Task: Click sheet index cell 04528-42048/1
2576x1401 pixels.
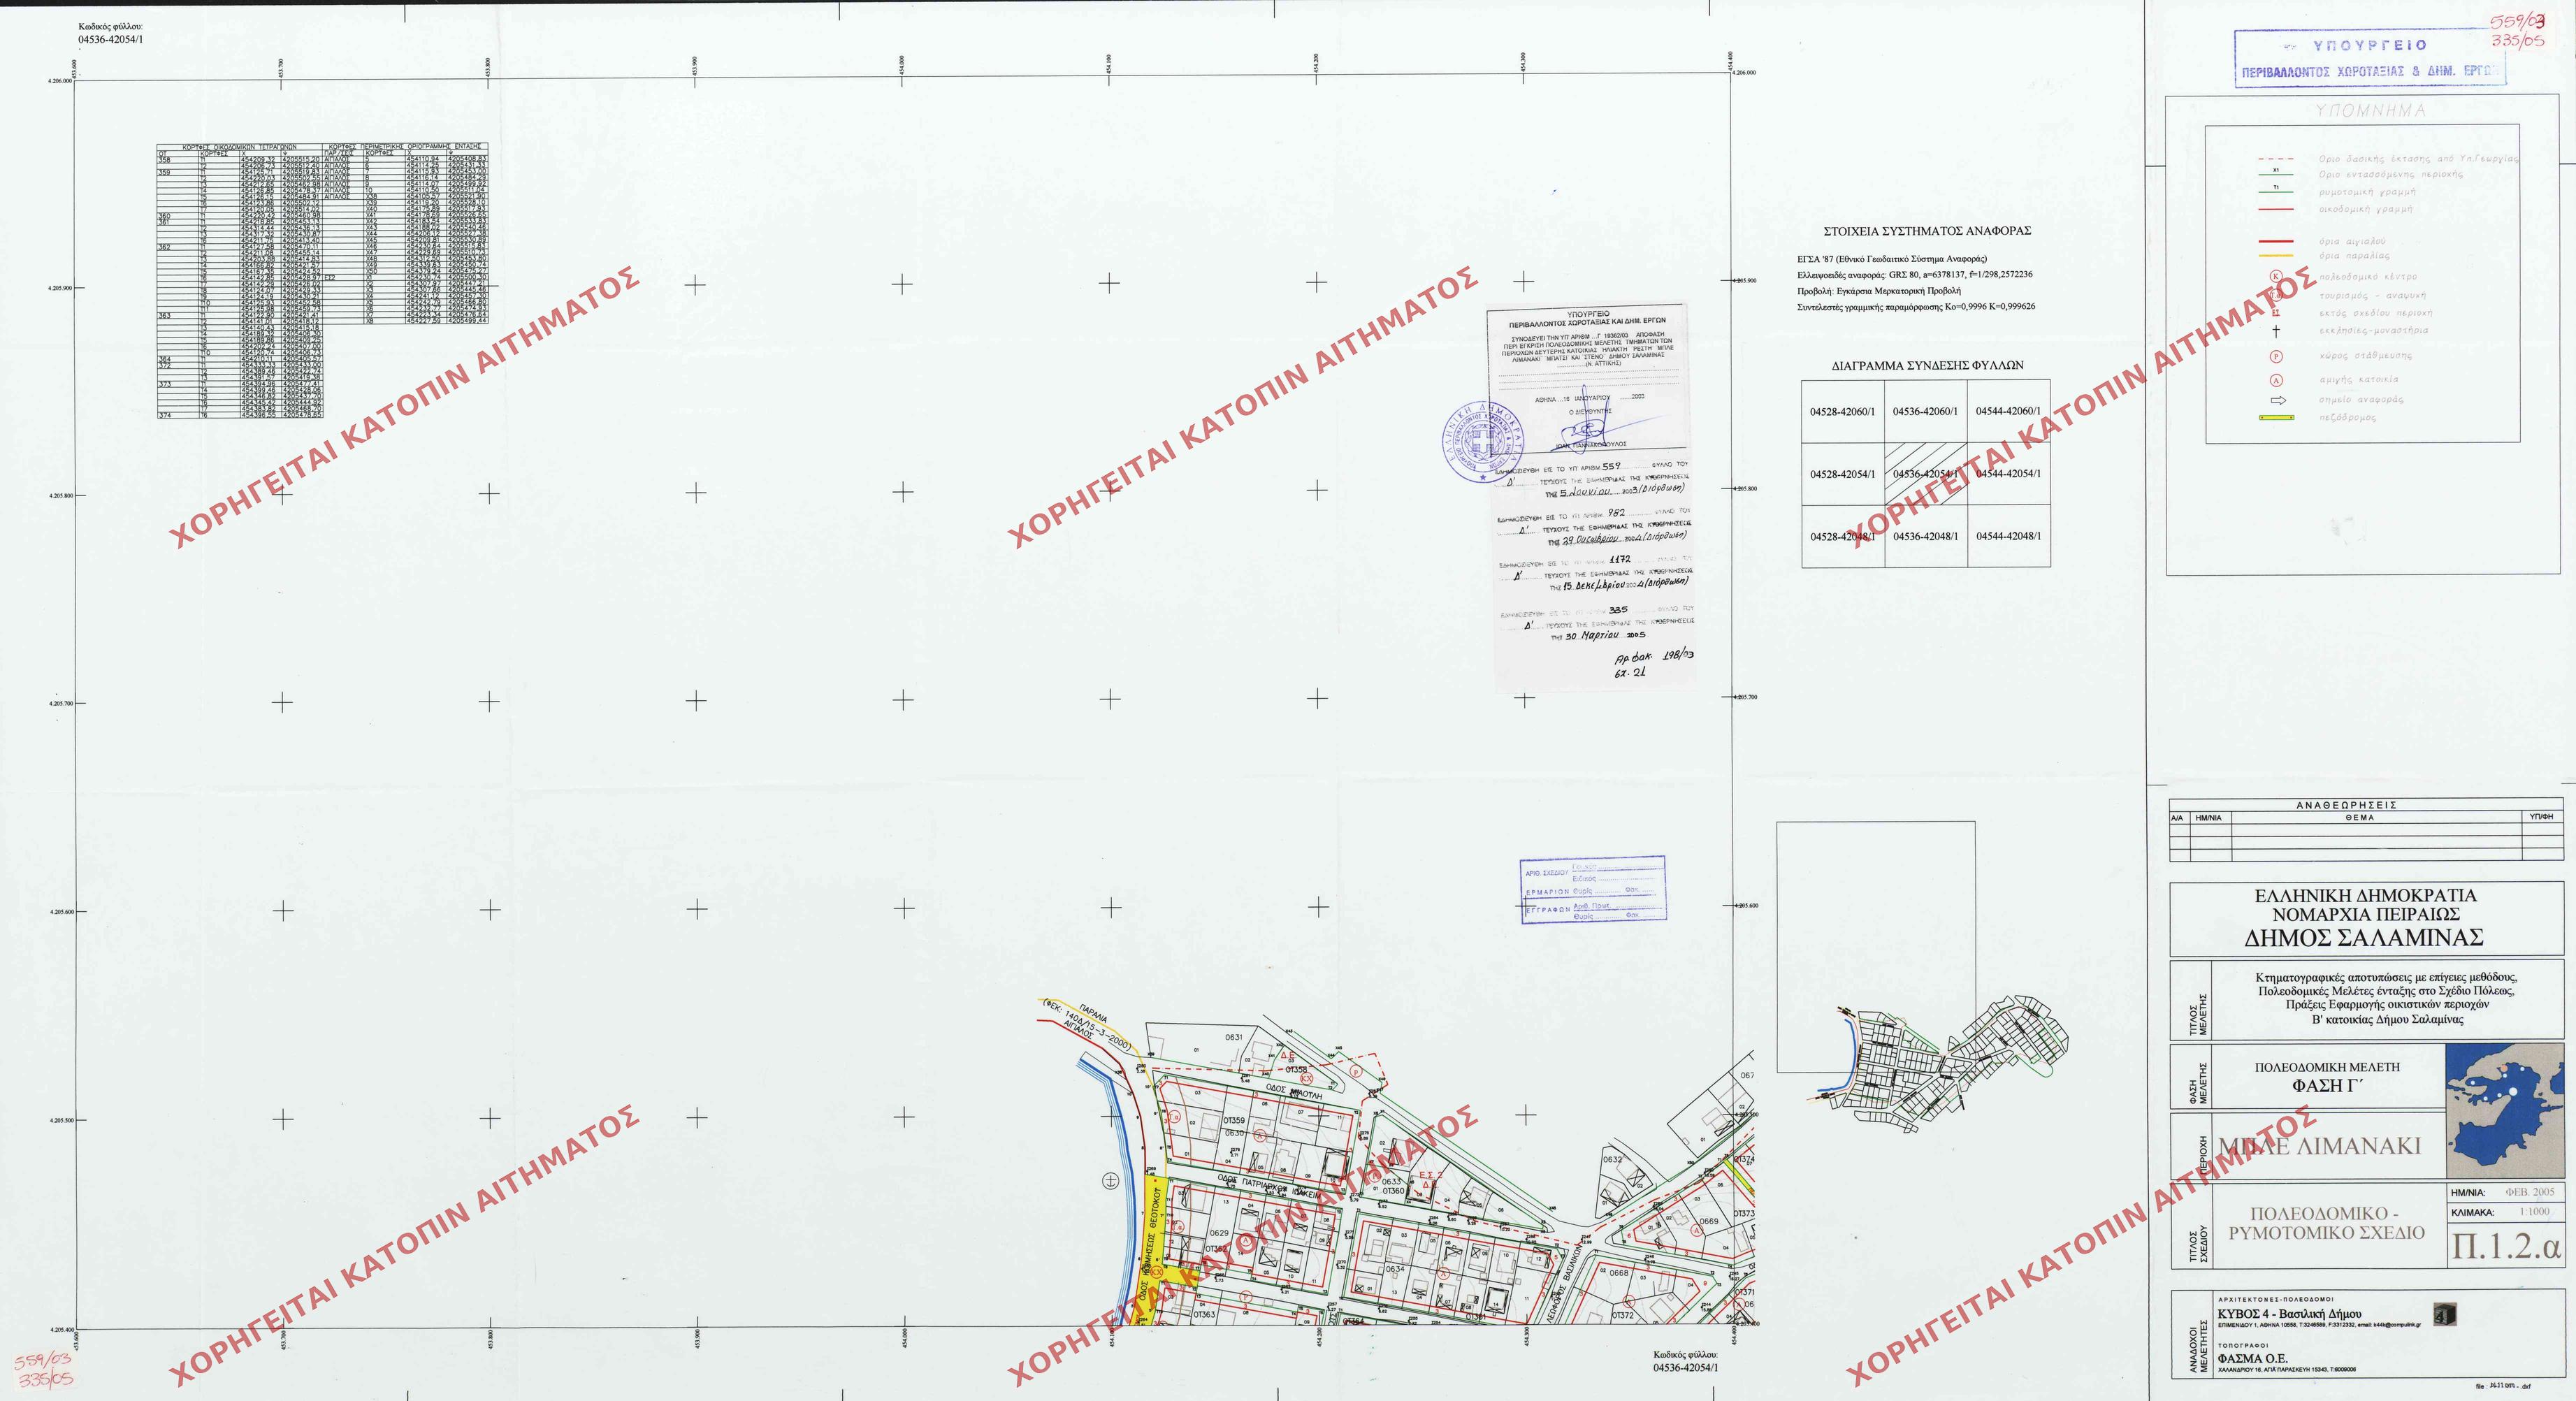Action: [1842, 537]
